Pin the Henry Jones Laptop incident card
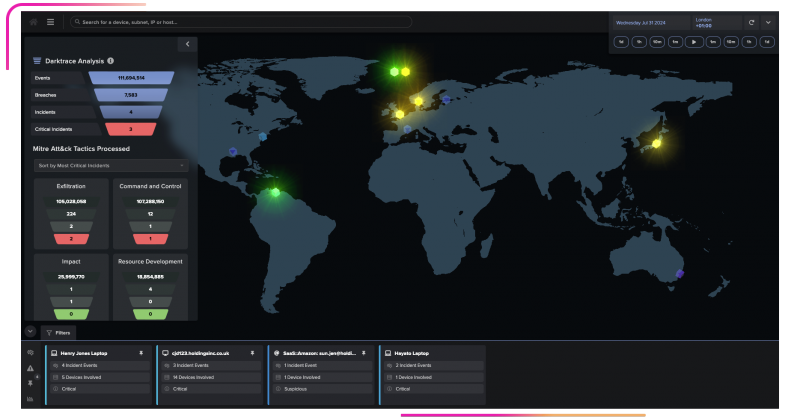 141,353
